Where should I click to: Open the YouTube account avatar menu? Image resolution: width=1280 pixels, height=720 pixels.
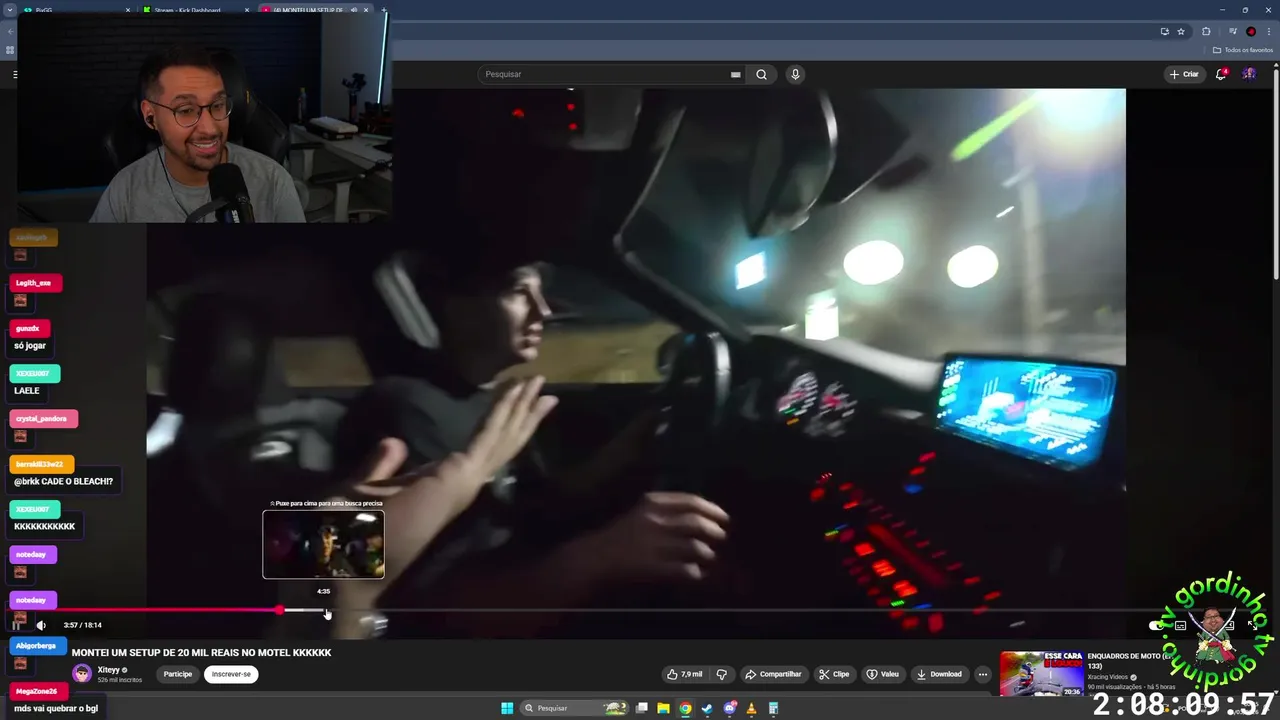[x=1249, y=74]
